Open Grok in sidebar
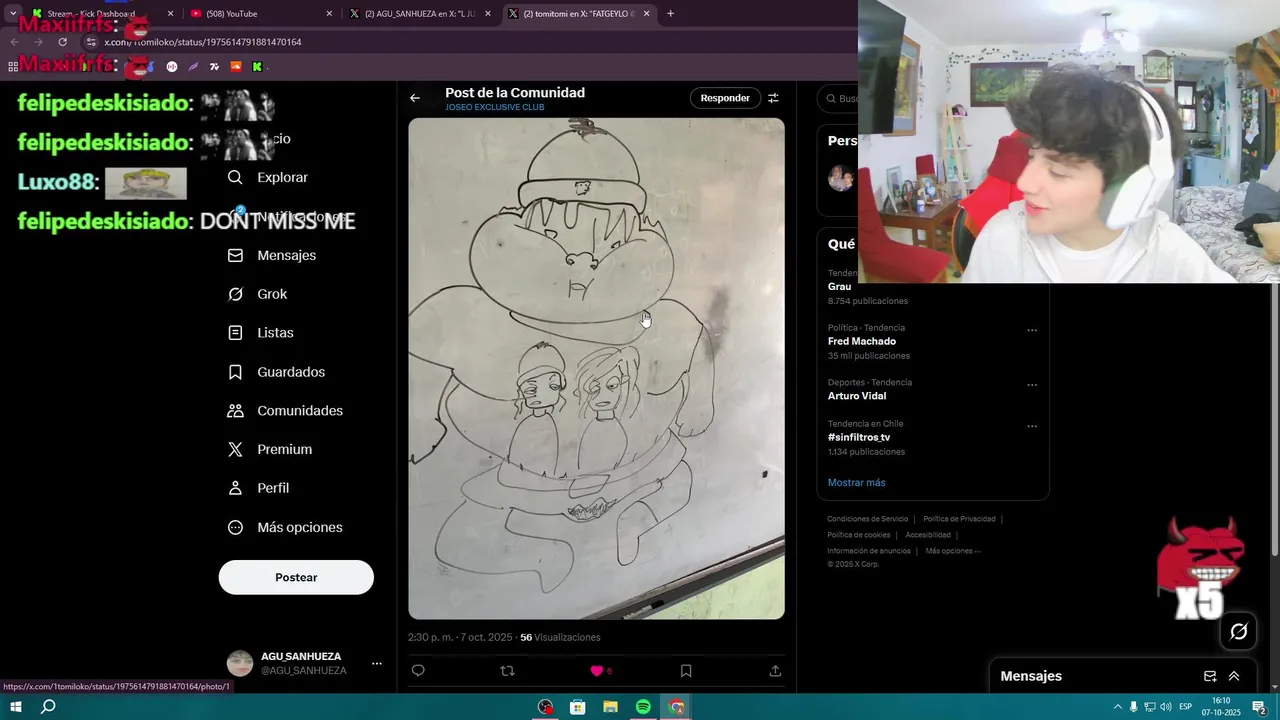Image resolution: width=1280 pixels, height=720 pixels. 258,294
